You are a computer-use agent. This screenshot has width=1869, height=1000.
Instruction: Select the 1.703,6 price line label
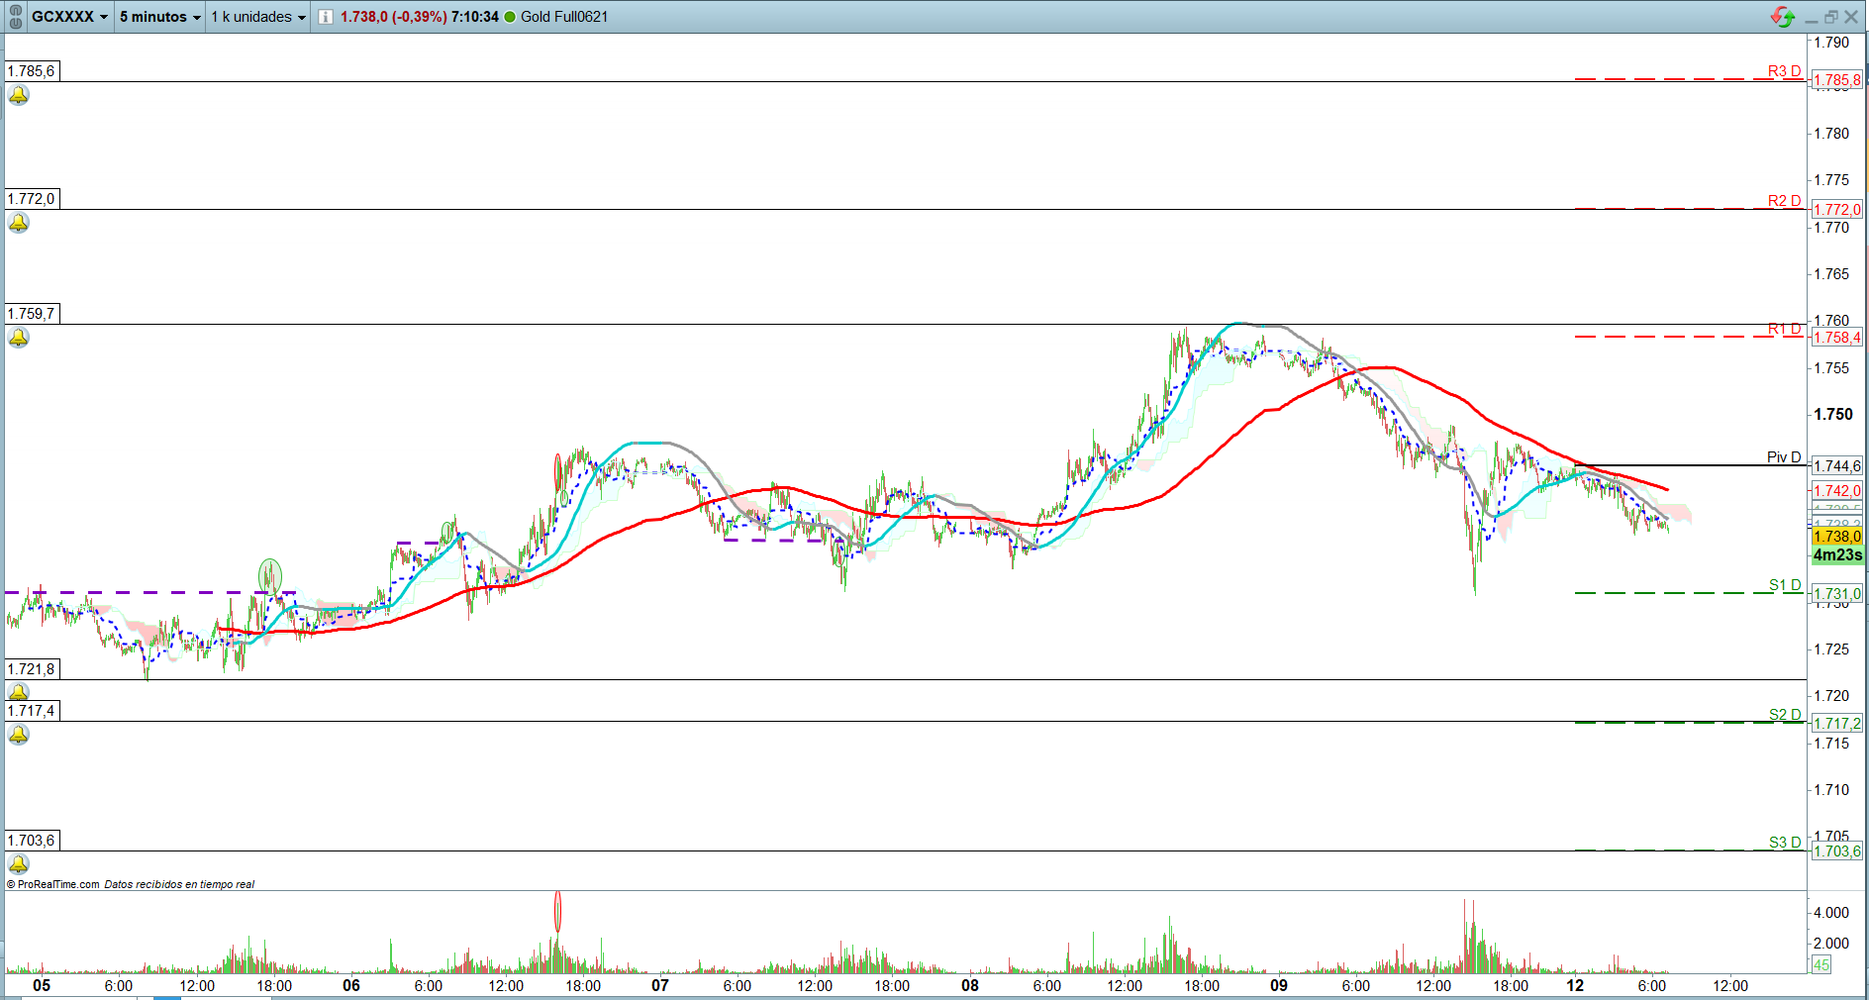pyautogui.click(x=31, y=841)
